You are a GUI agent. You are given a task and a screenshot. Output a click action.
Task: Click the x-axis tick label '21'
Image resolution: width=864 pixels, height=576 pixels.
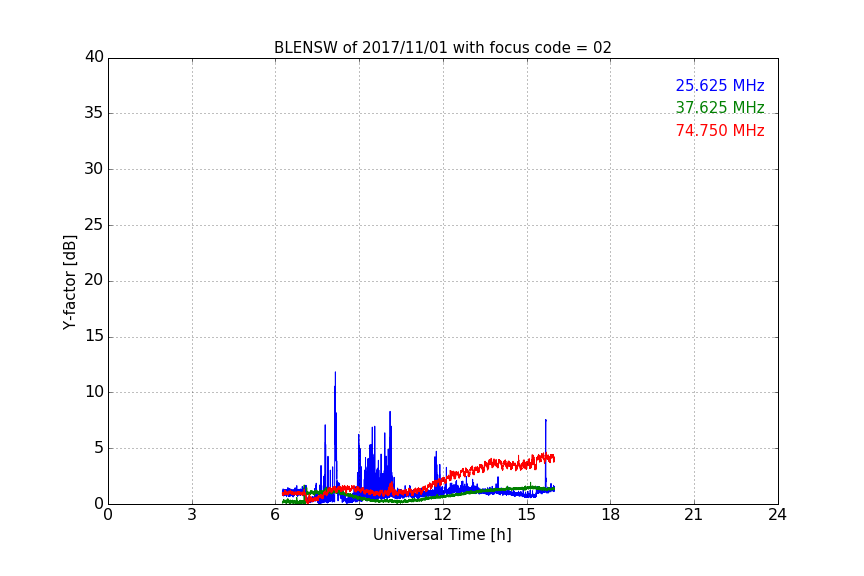(x=694, y=515)
